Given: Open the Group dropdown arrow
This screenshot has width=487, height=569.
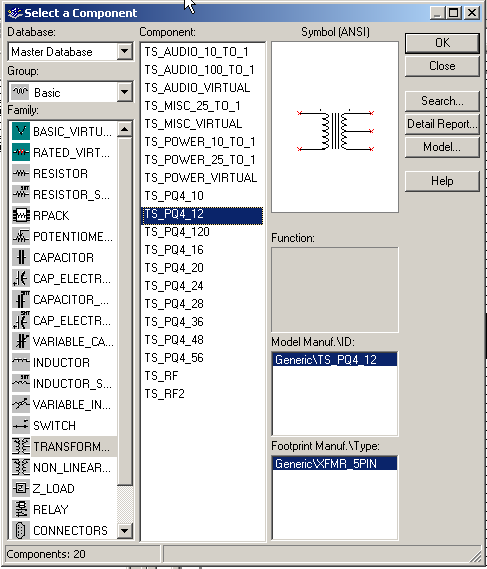Looking at the screenshot, I should 124,93.
